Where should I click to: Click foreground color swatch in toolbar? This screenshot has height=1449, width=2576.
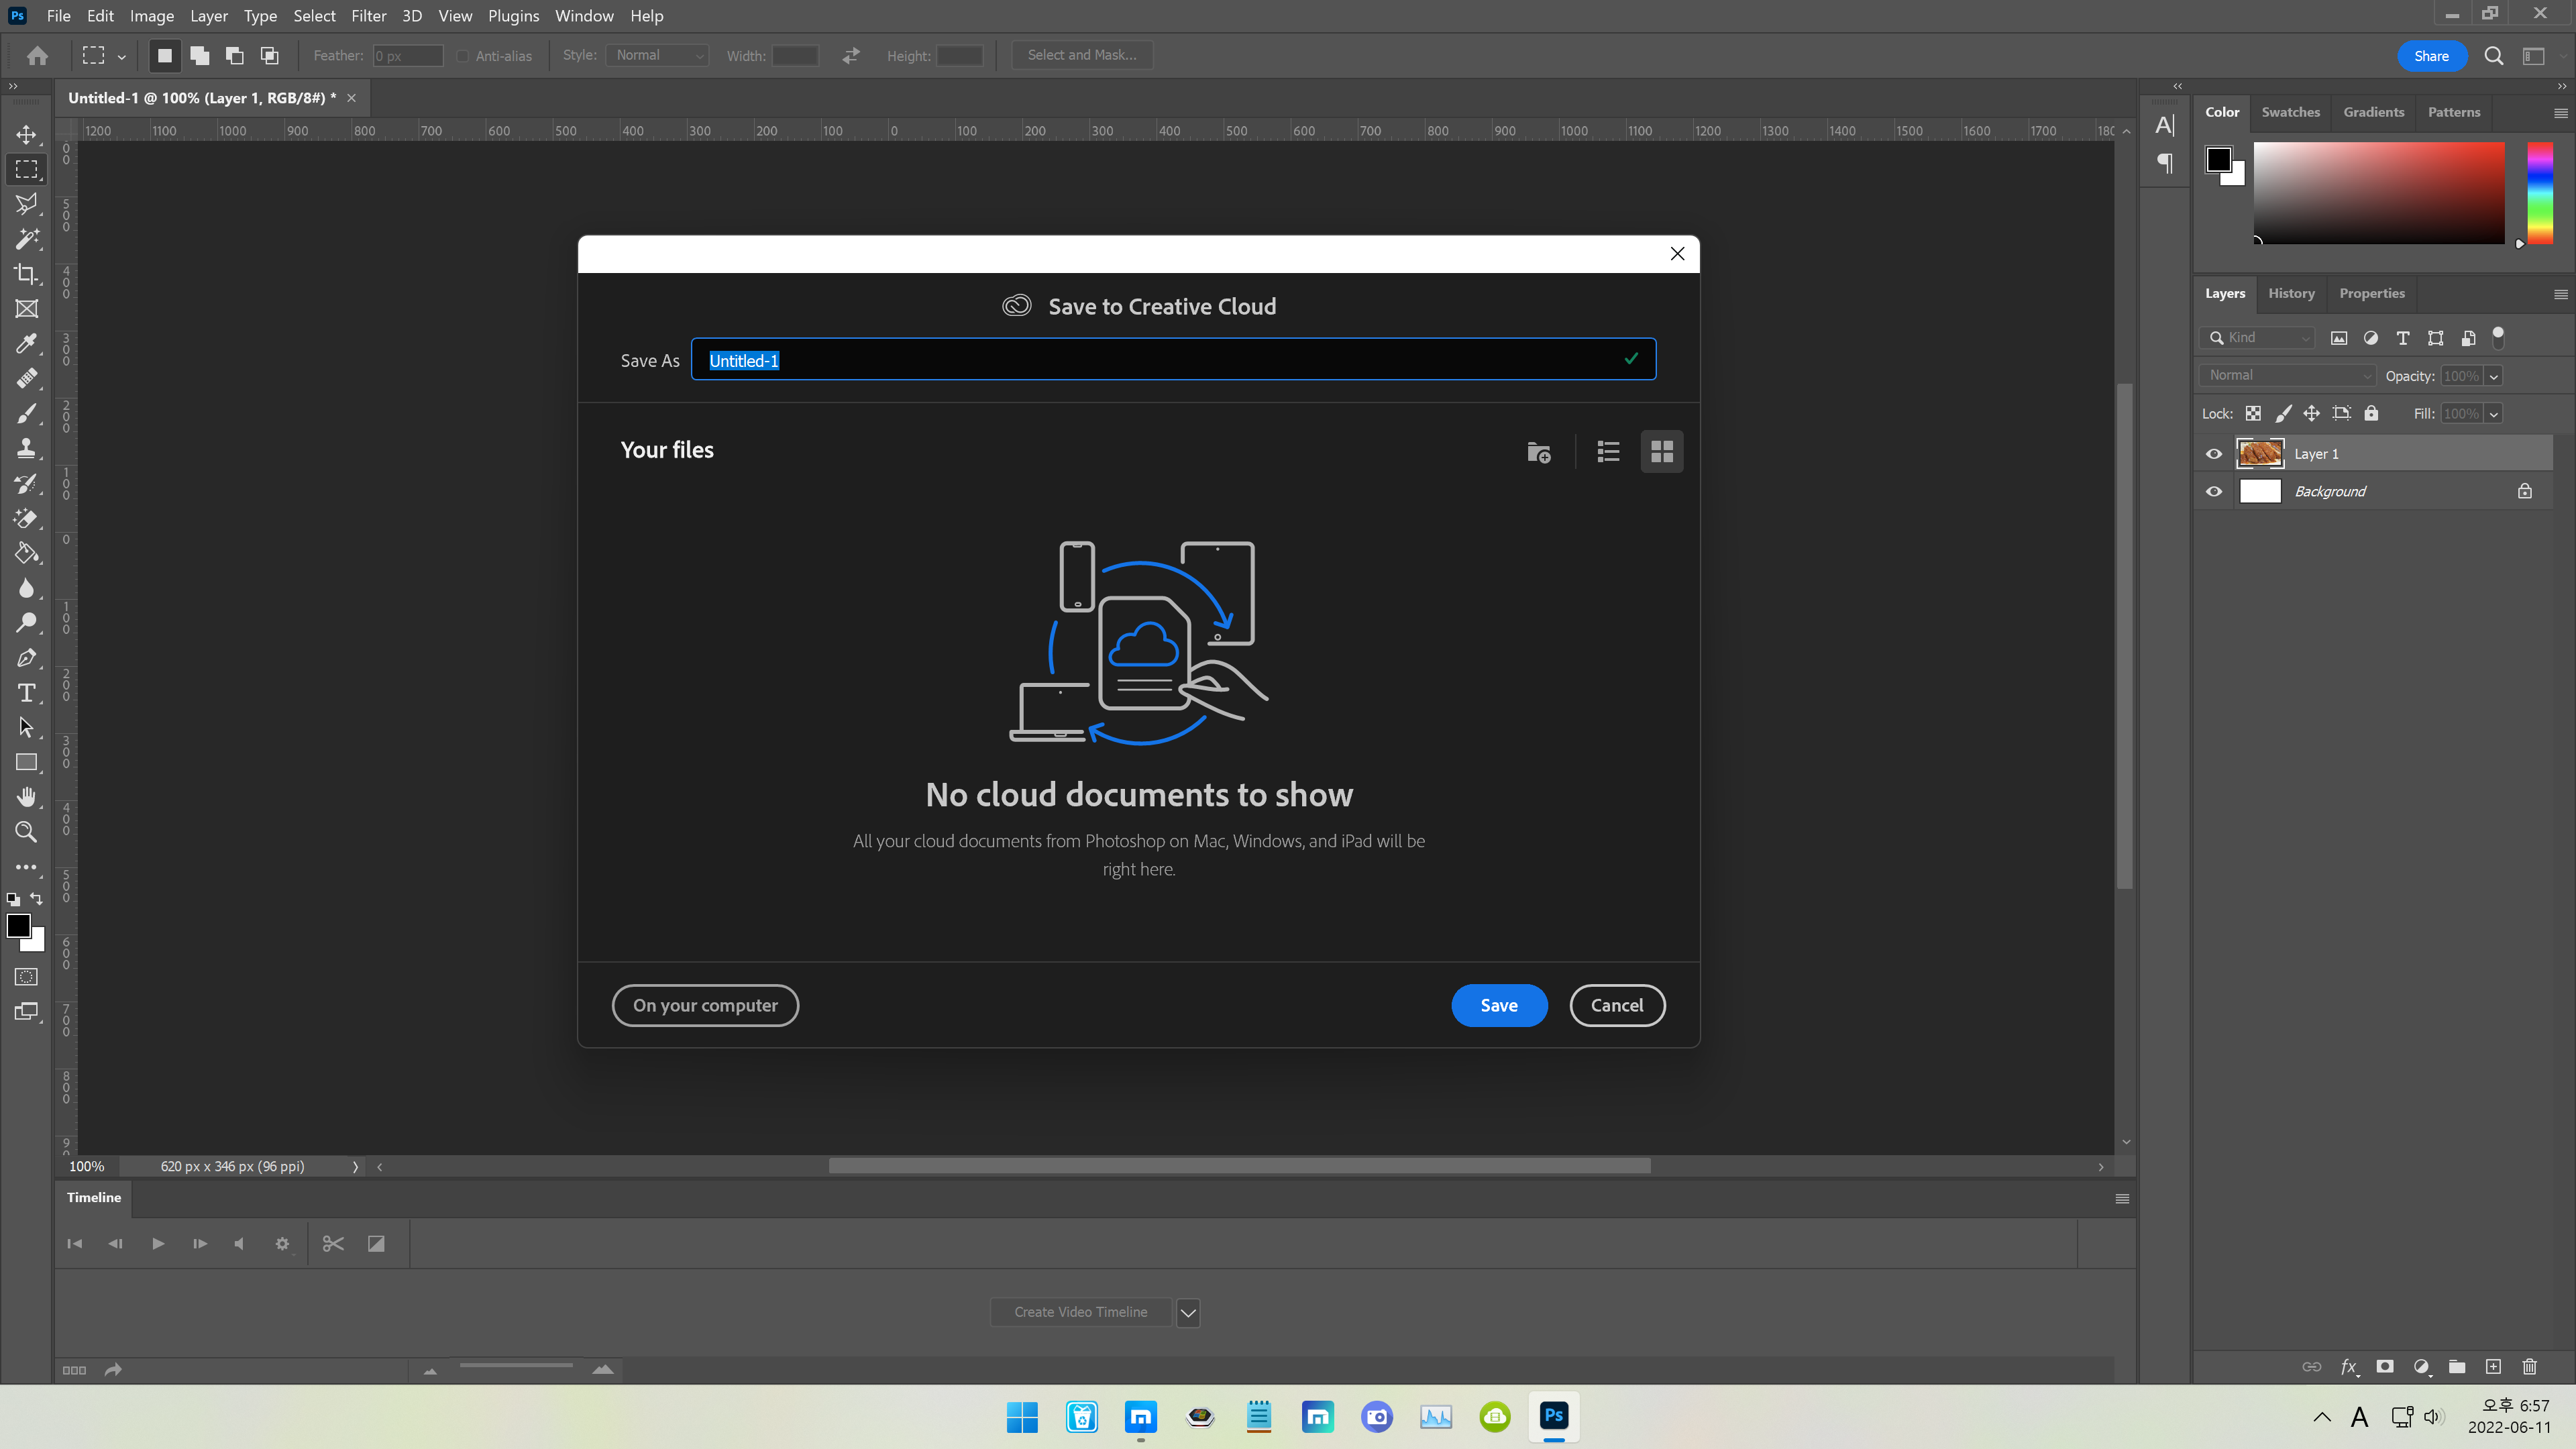pos(18,926)
